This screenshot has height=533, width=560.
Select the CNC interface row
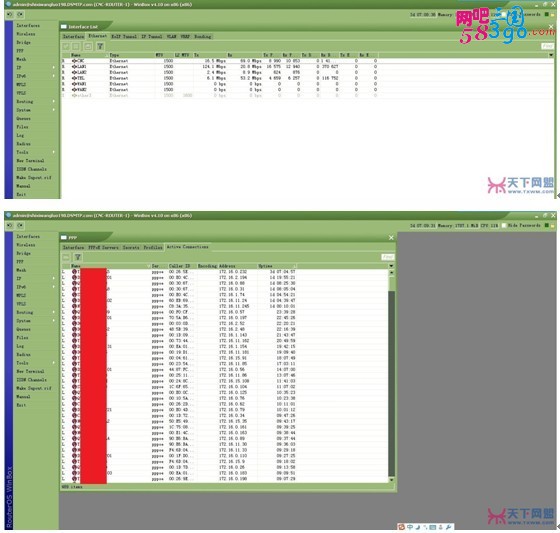point(307,61)
